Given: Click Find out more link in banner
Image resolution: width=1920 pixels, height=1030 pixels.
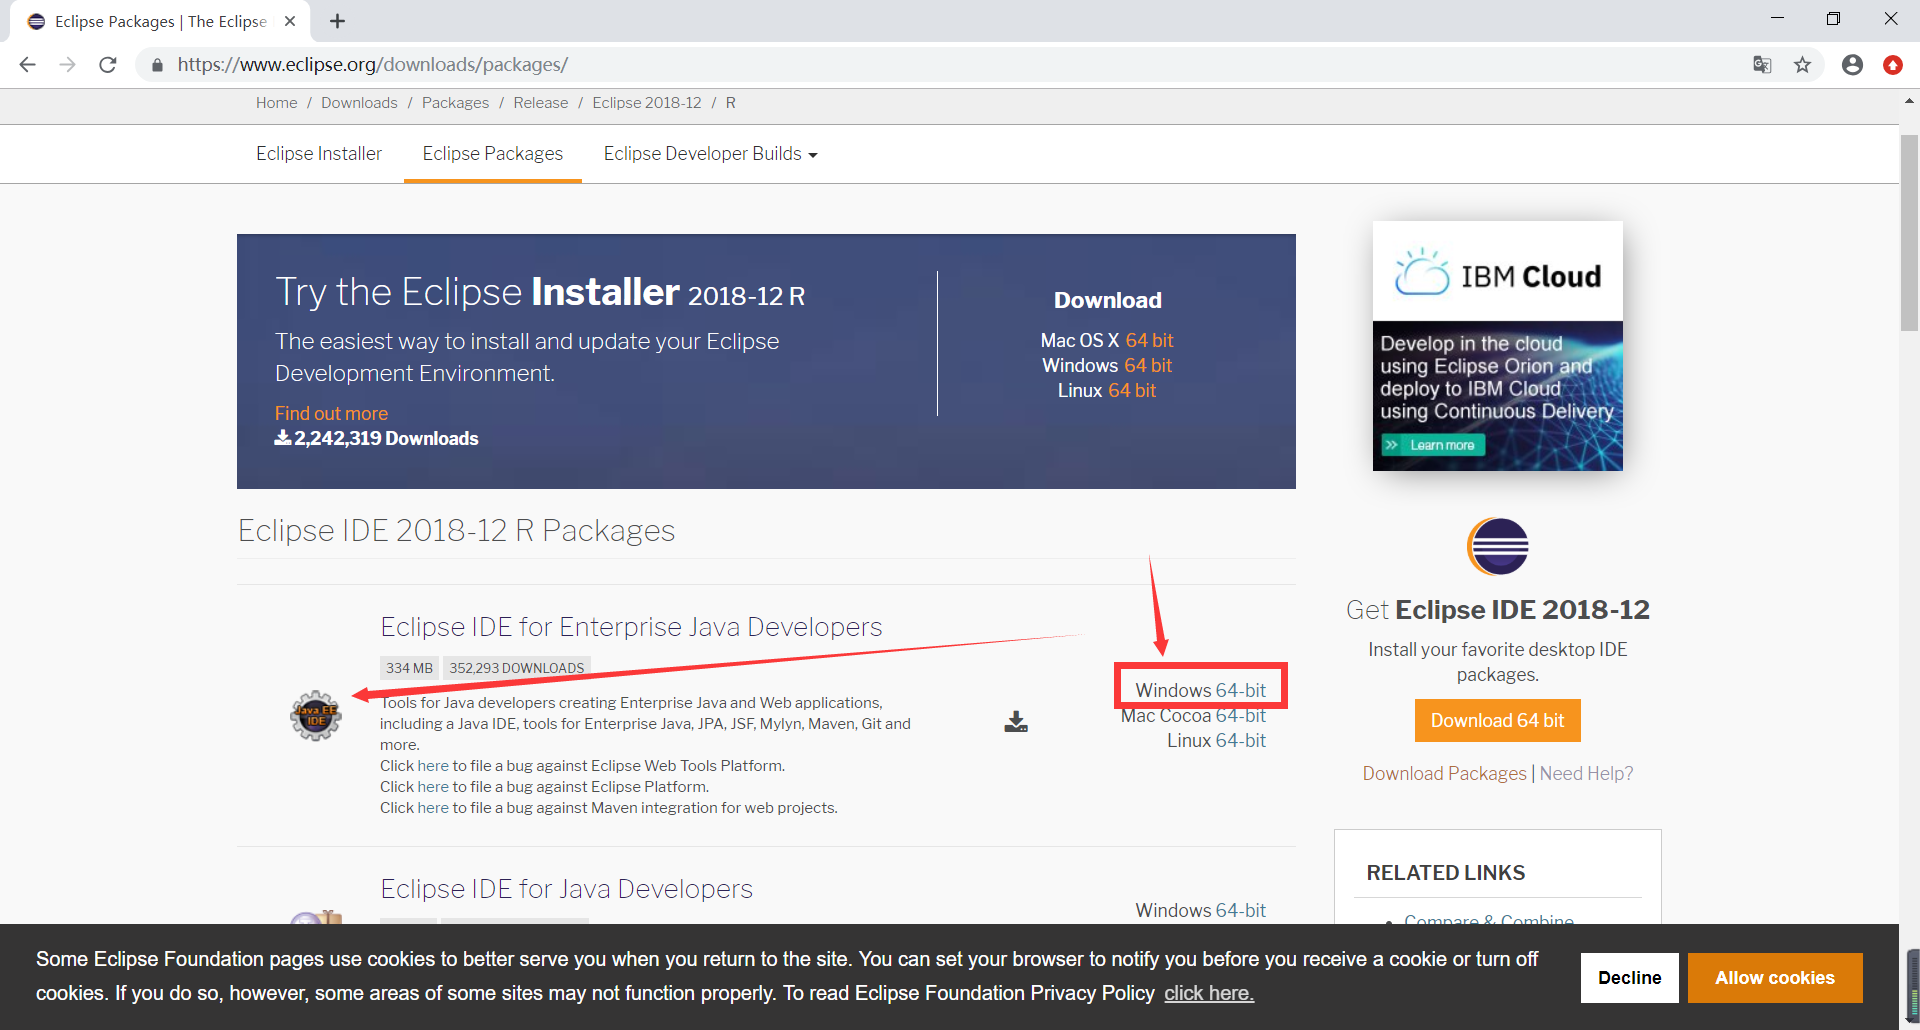Looking at the screenshot, I should (331, 413).
